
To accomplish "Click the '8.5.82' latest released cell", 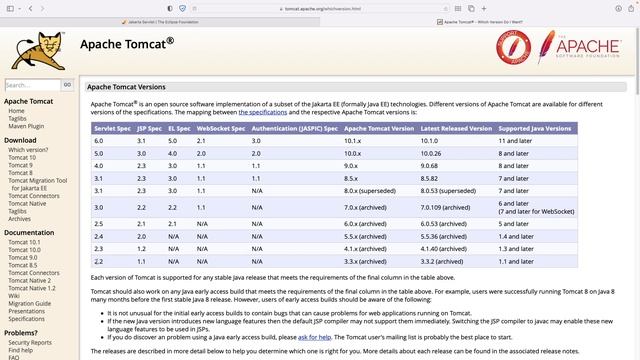I will 429,179.
